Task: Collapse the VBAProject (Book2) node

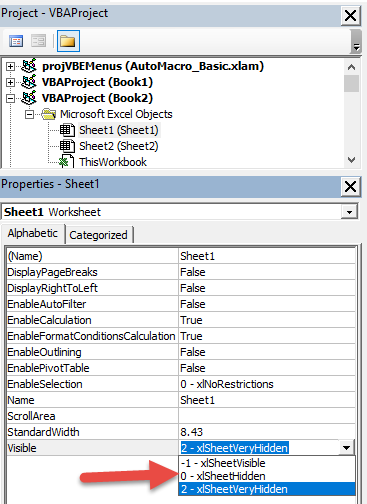Action: pyautogui.click(x=10, y=98)
